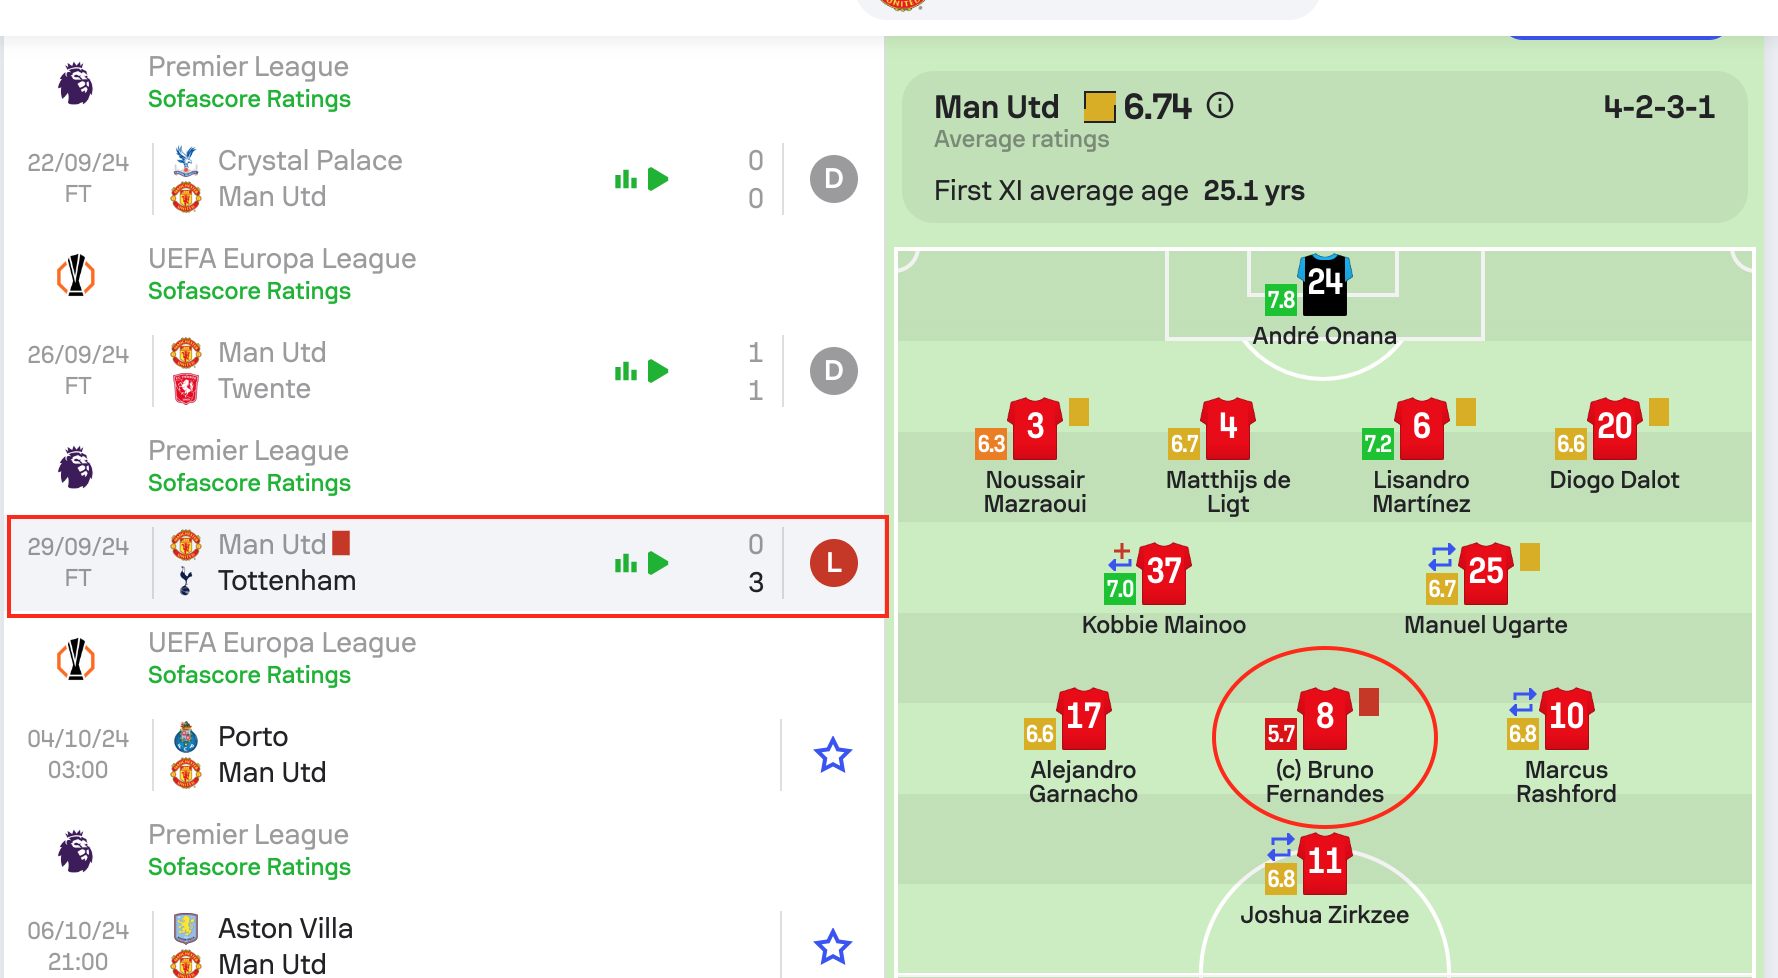Click the Premier League logo above 06/10/24

point(76,851)
